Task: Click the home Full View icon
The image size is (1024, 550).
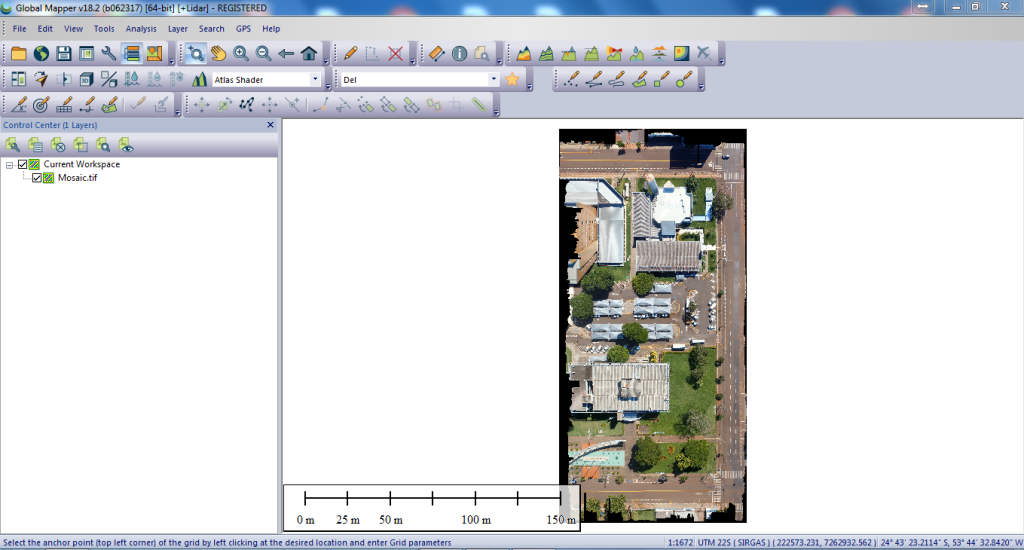Action: click(309, 54)
